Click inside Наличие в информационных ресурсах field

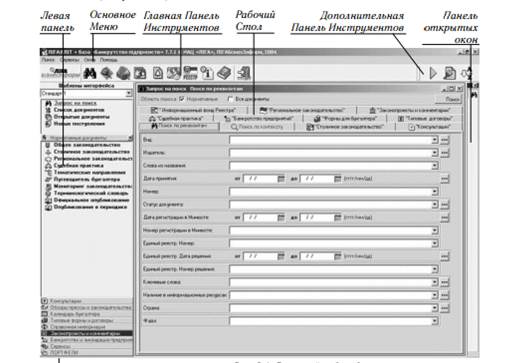pos(330,295)
